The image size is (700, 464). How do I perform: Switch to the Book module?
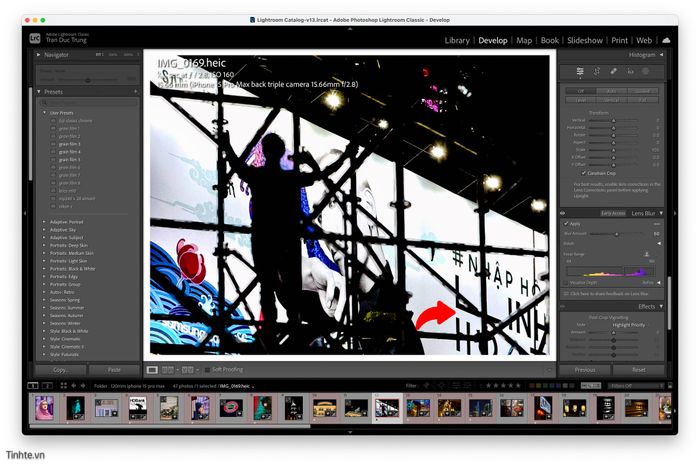click(x=550, y=40)
